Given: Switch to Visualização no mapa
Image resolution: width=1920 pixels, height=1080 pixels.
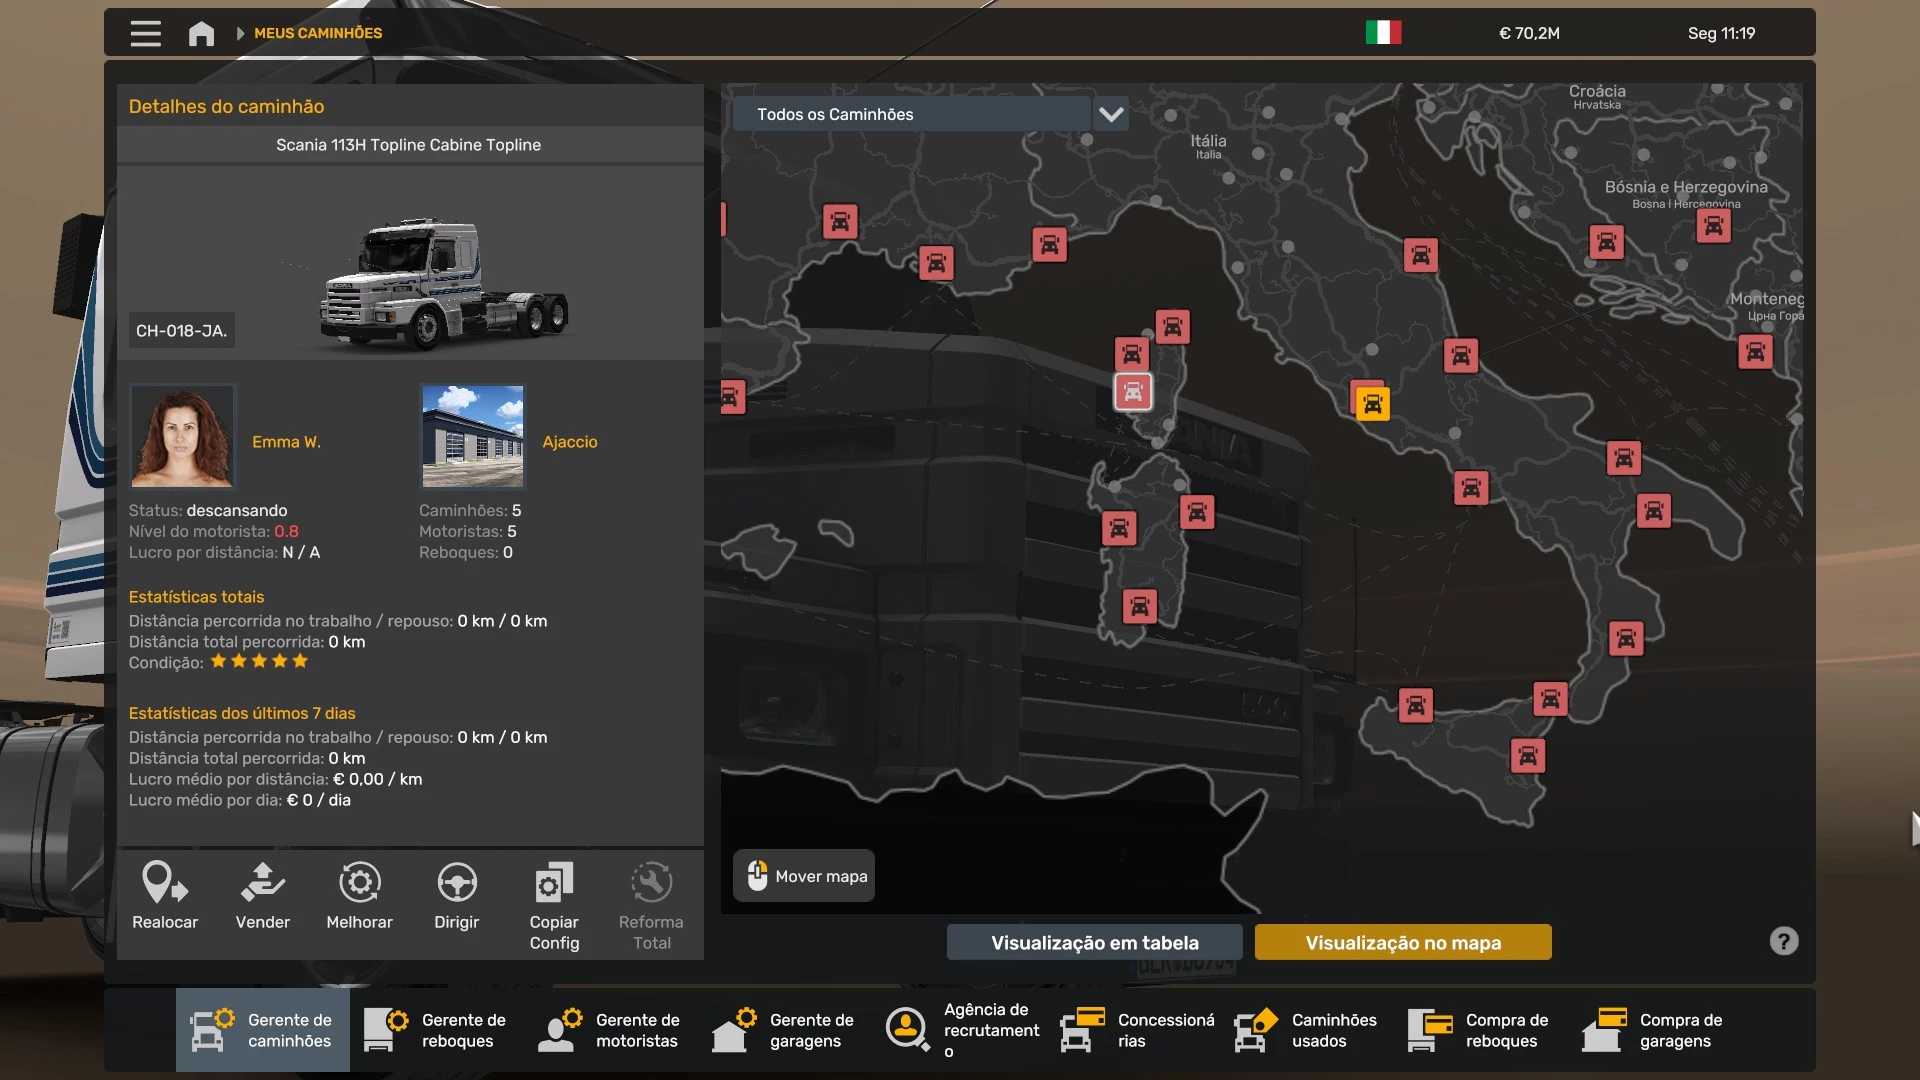Looking at the screenshot, I should 1402,942.
